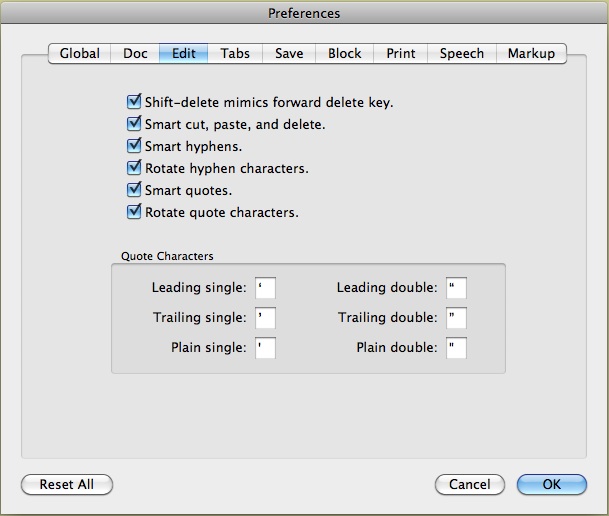The width and height of the screenshot is (609, 516).
Task: Go to the Save tab
Action: coord(290,54)
